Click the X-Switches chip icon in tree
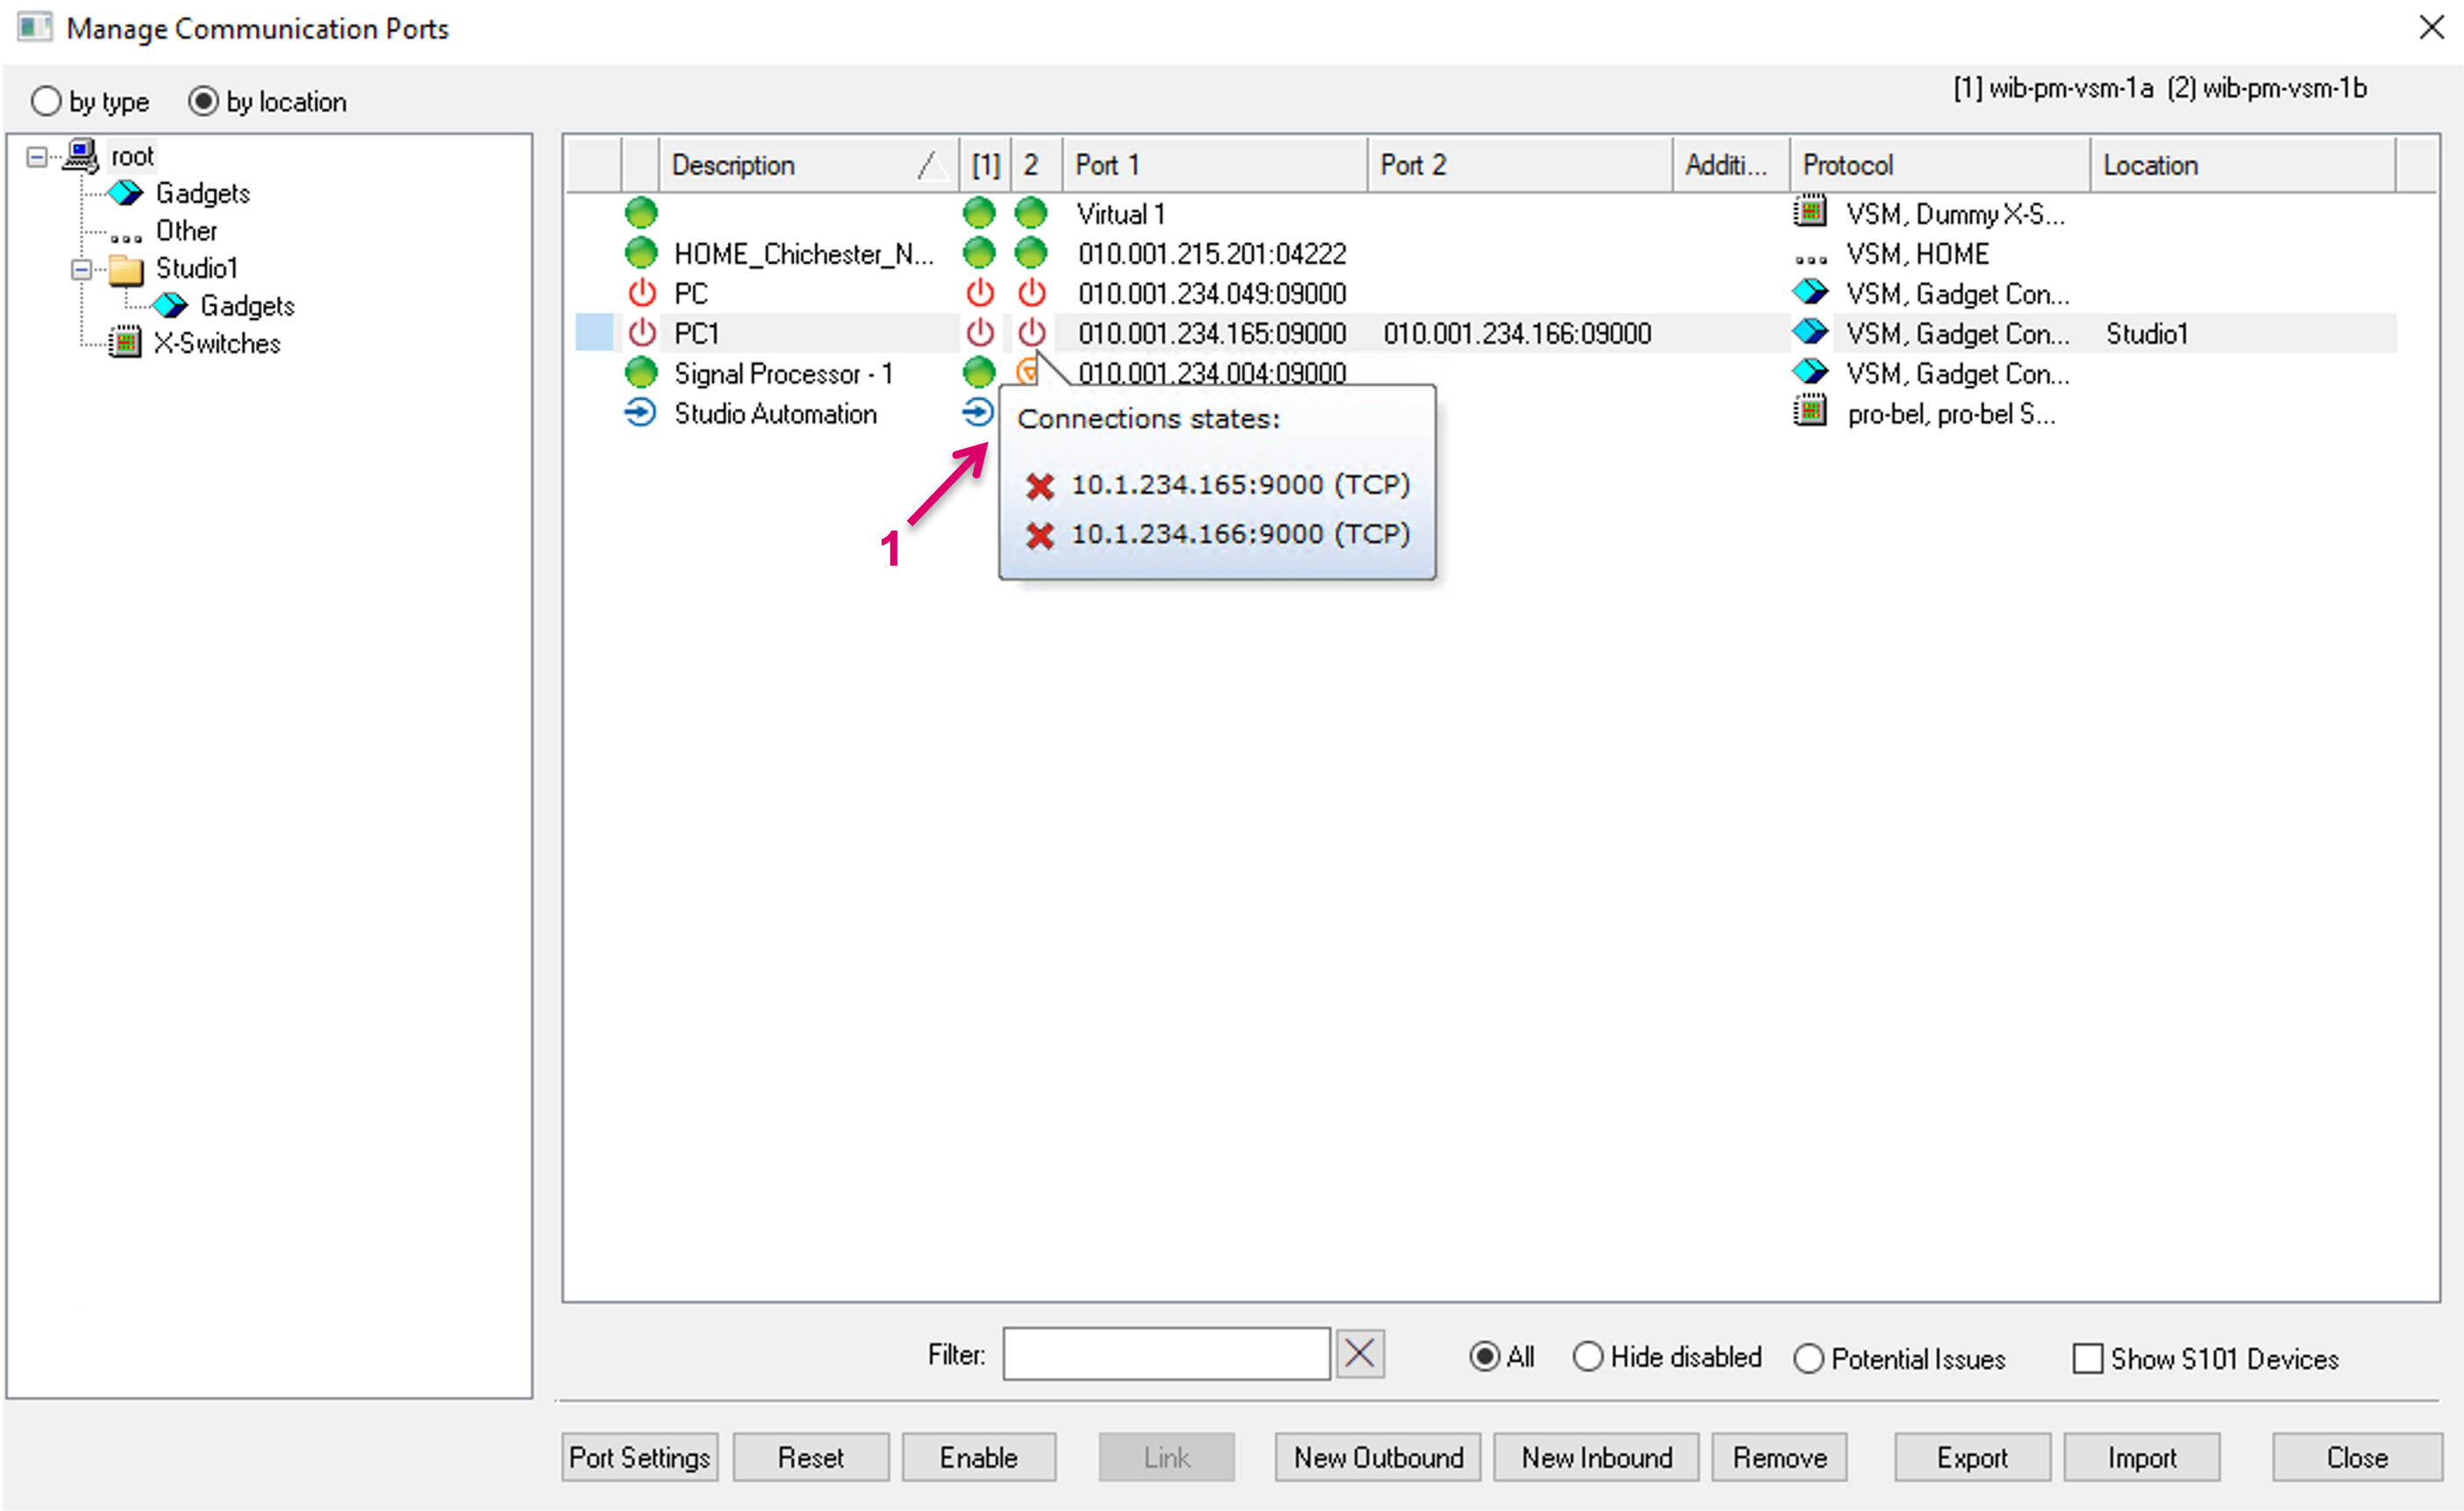 126,343
